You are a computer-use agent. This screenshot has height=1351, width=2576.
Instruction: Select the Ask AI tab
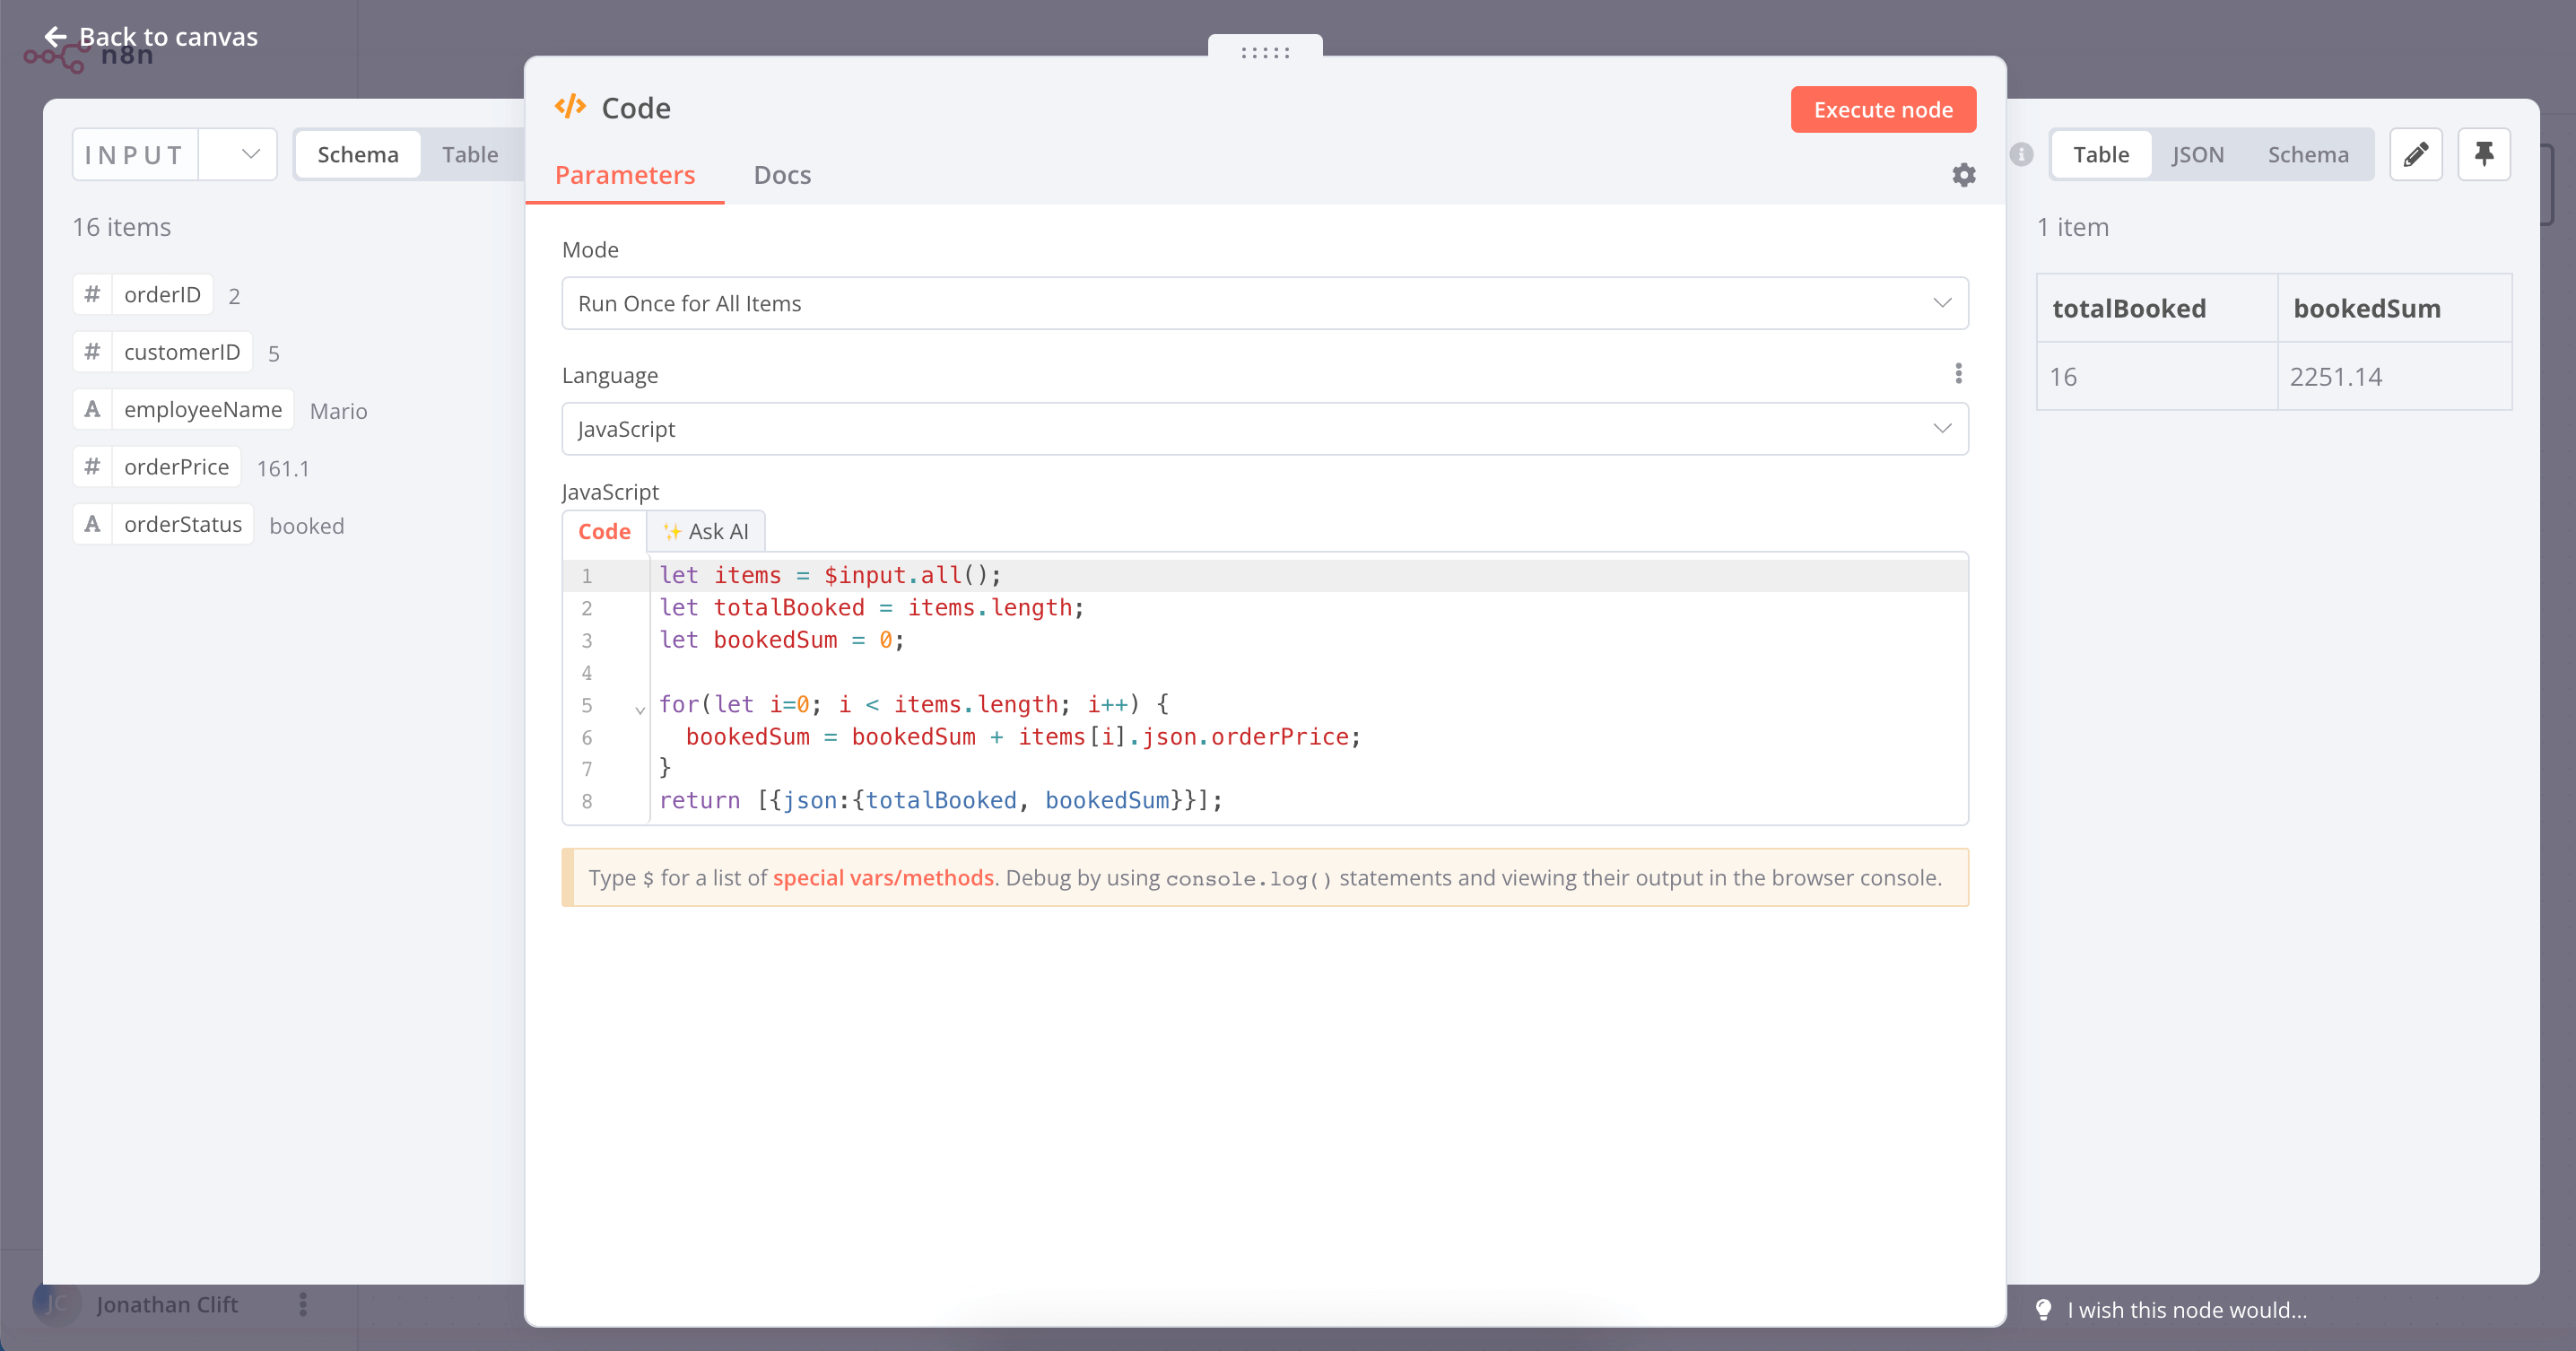pos(706,531)
